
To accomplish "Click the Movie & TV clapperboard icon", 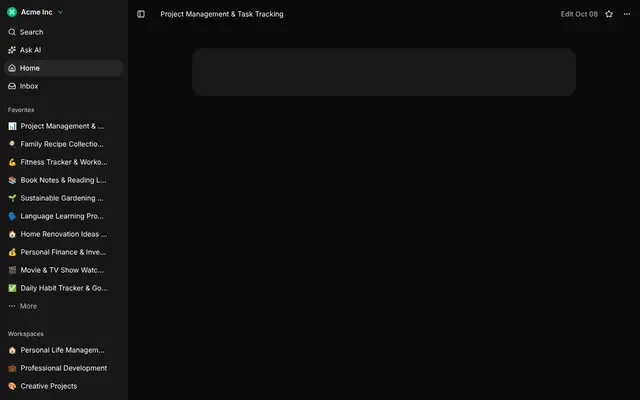I will (12, 270).
